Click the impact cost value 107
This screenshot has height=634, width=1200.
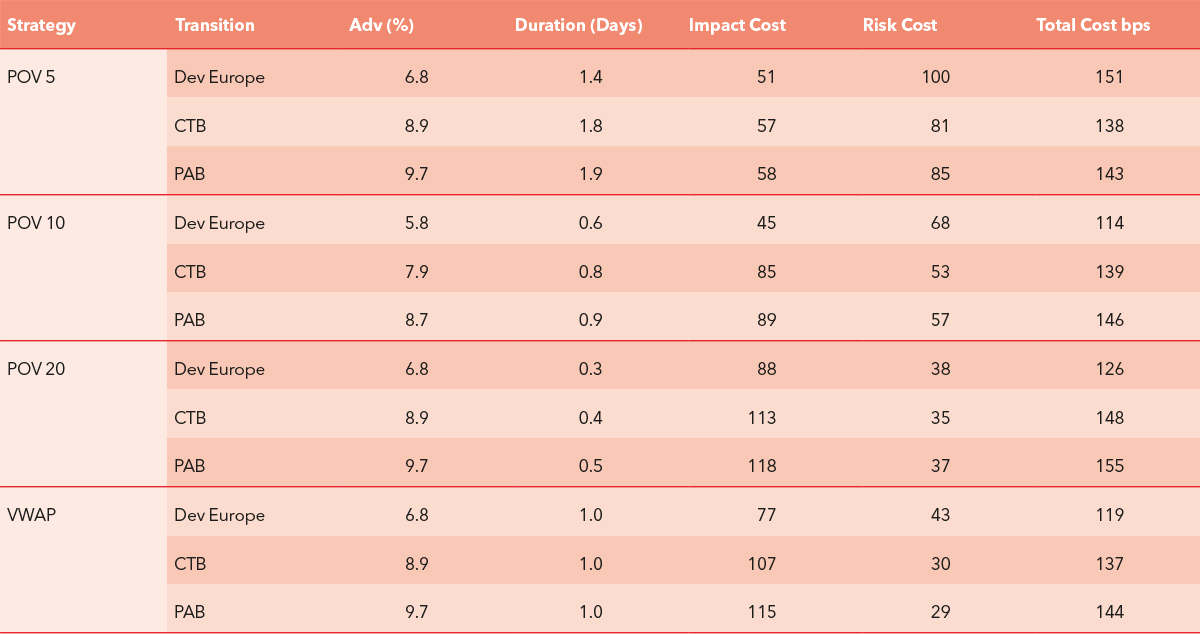pos(761,564)
